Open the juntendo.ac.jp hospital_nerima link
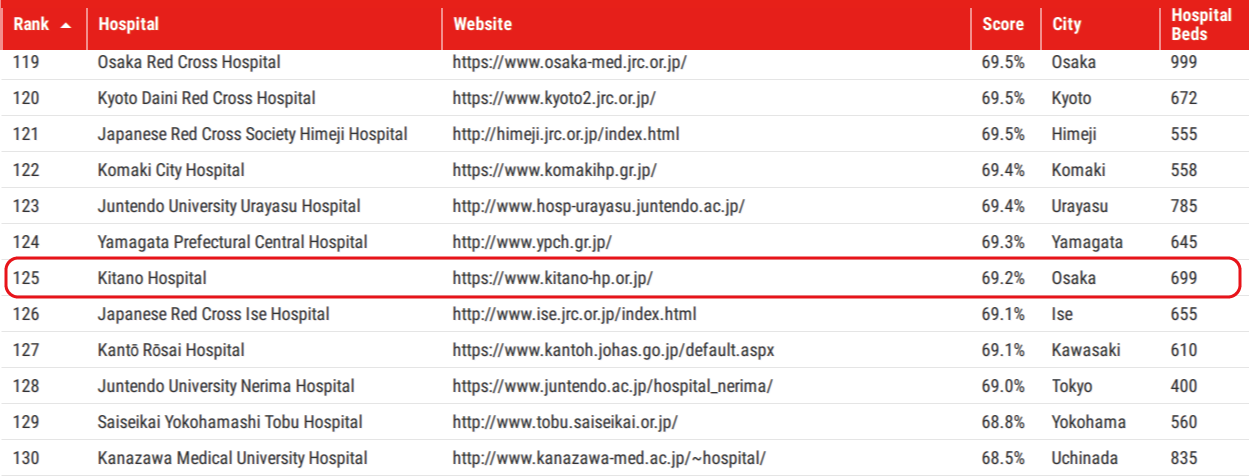 [x=612, y=386]
